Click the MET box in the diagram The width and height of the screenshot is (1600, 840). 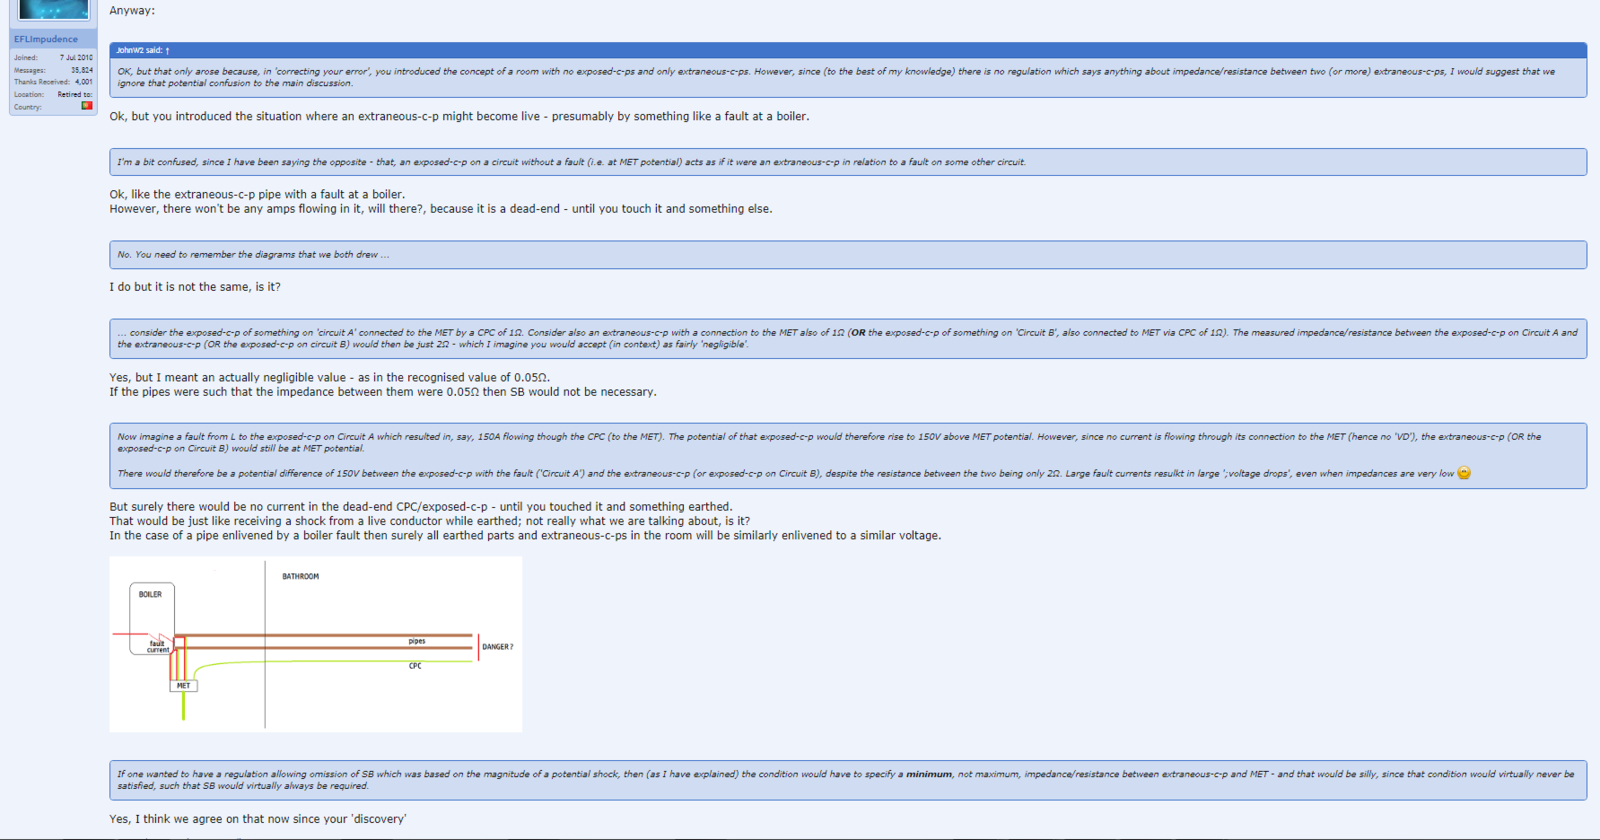click(x=183, y=686)
